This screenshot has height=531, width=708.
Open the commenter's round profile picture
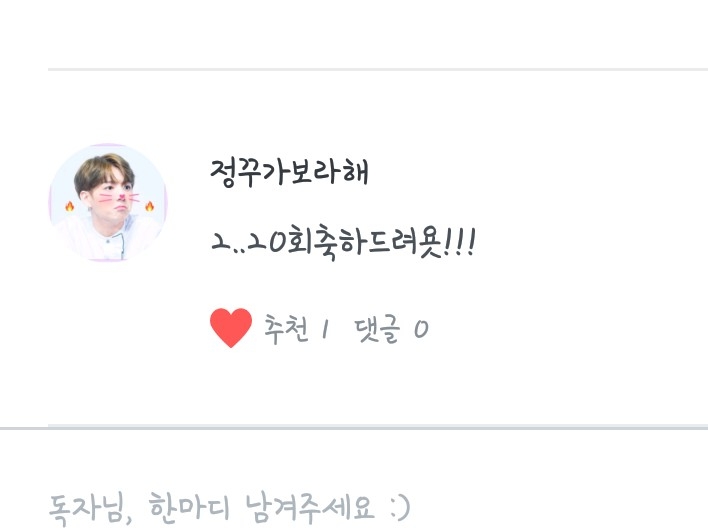point(108,203)
